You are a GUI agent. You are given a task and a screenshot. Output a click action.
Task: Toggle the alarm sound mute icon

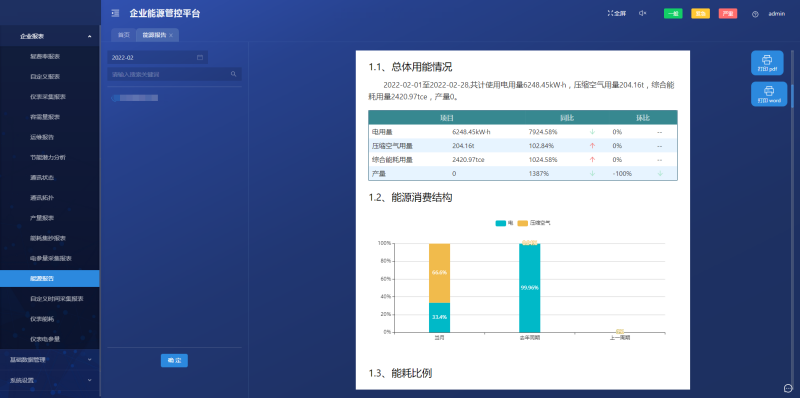642,14
